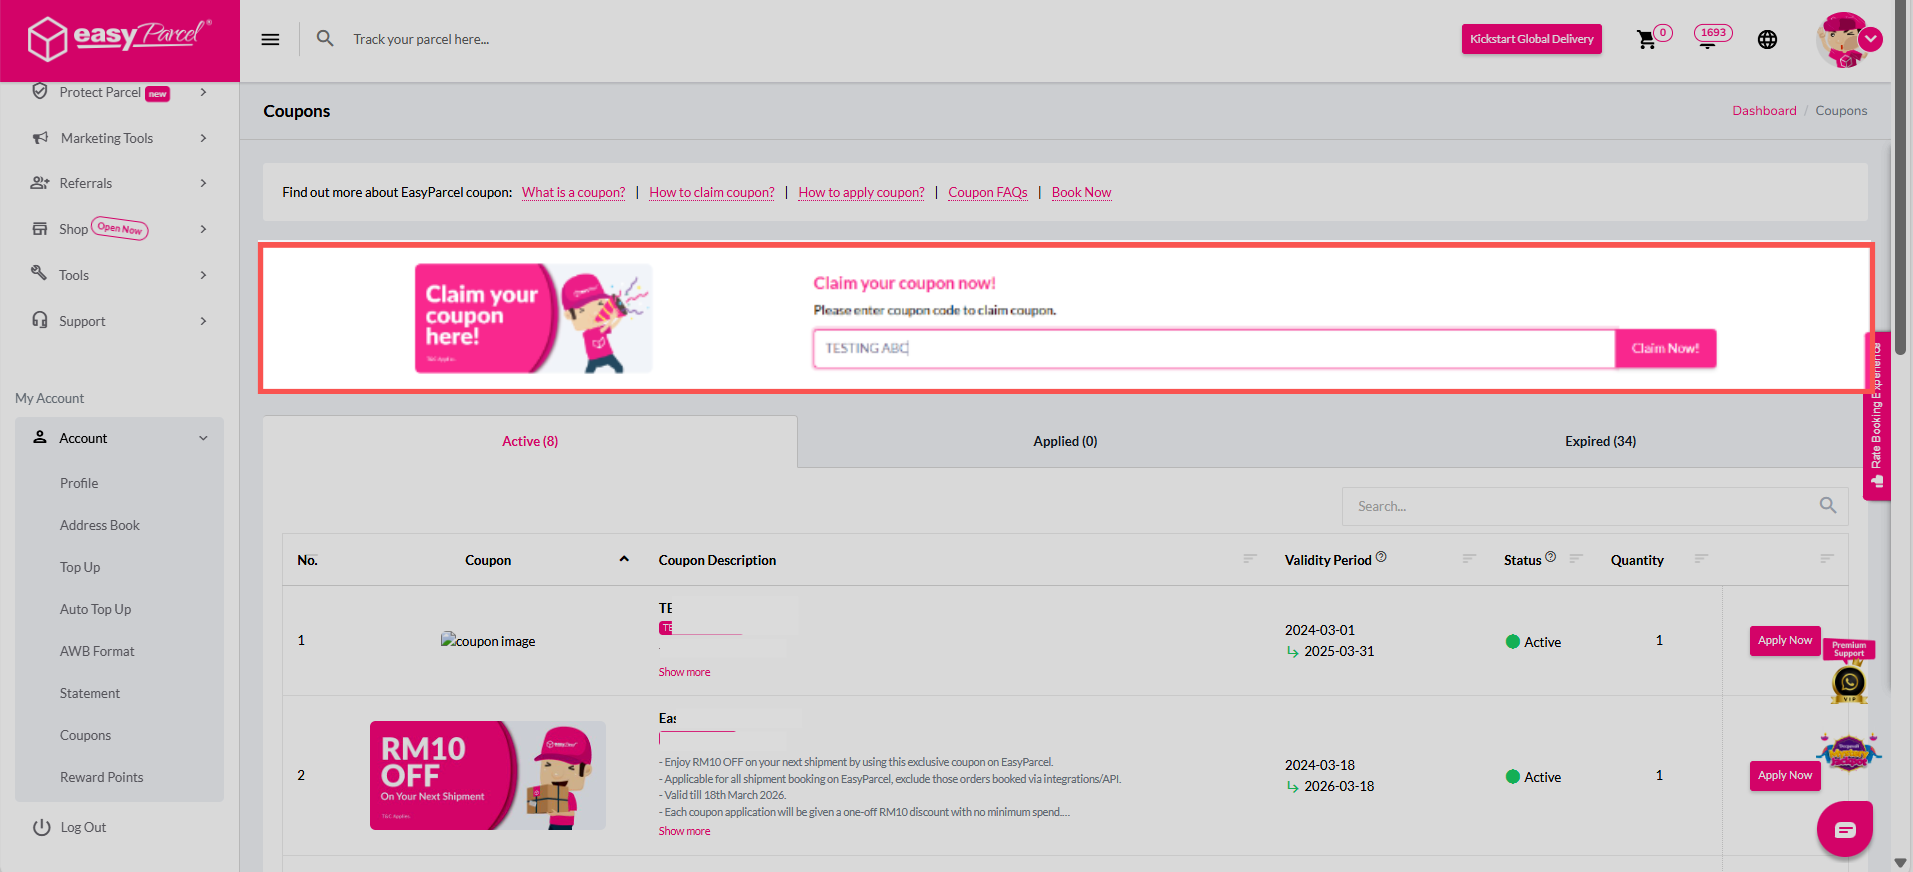Open Profile in account menu

[79, 483]
